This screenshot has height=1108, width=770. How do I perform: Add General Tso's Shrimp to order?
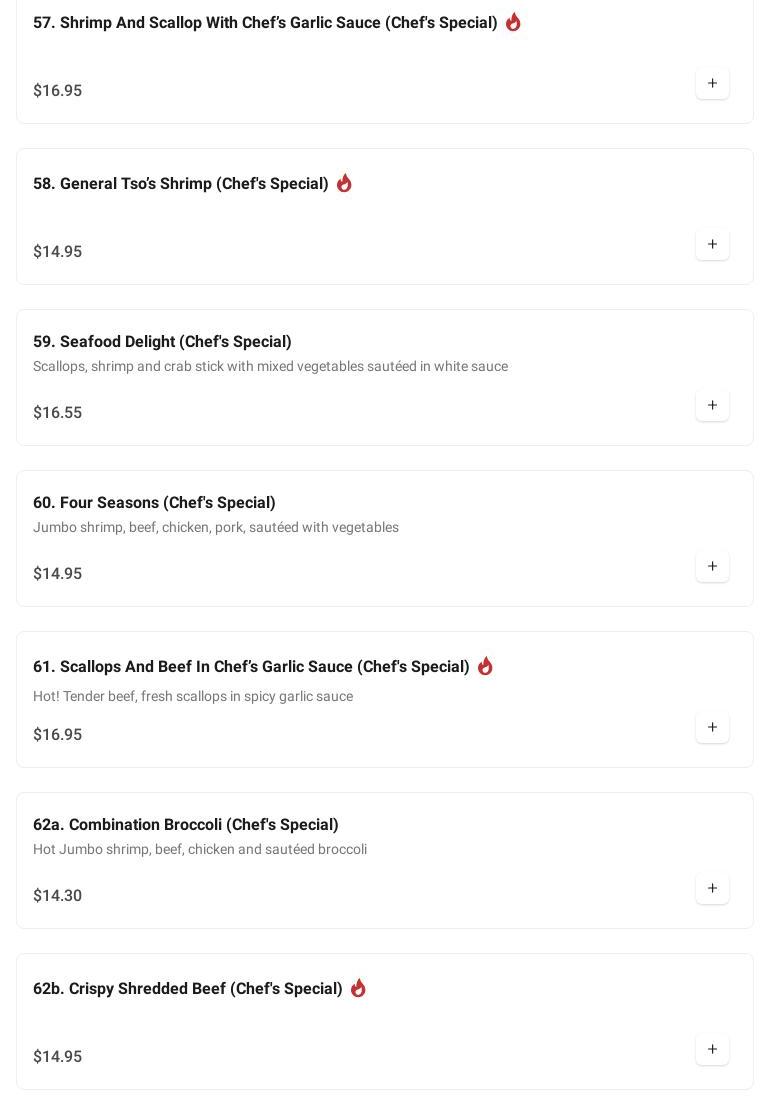[x=712, y=244]
